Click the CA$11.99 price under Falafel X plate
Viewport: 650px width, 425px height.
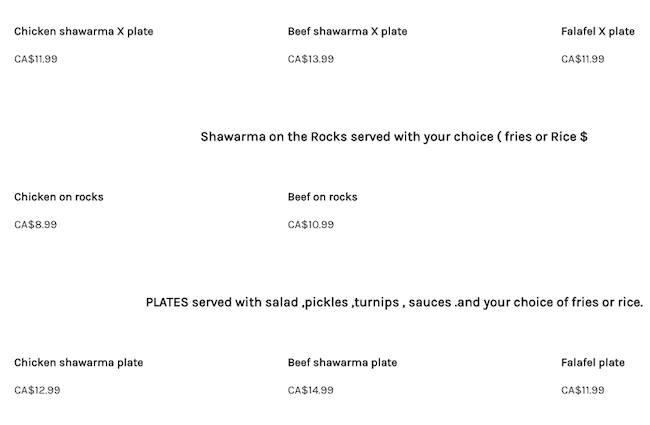(582, 59)
